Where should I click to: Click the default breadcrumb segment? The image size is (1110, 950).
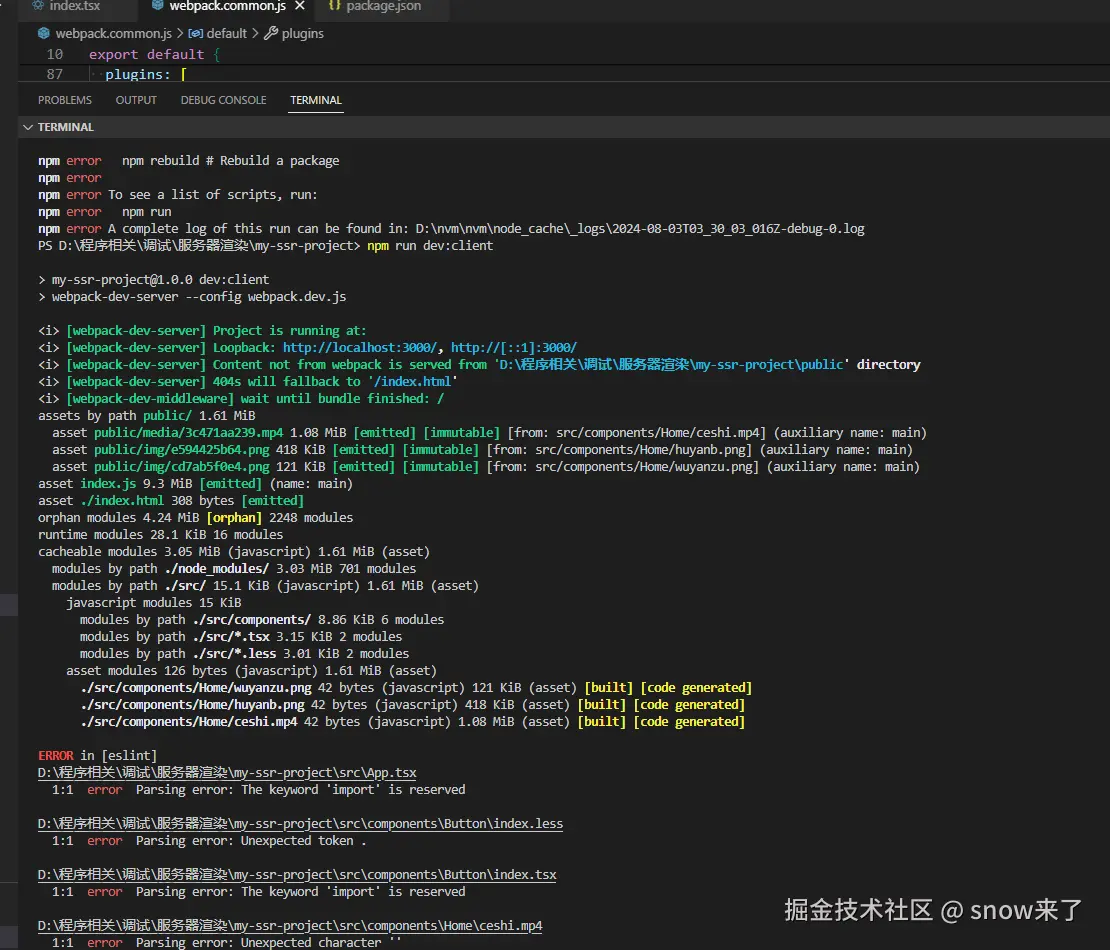[227, 33]
